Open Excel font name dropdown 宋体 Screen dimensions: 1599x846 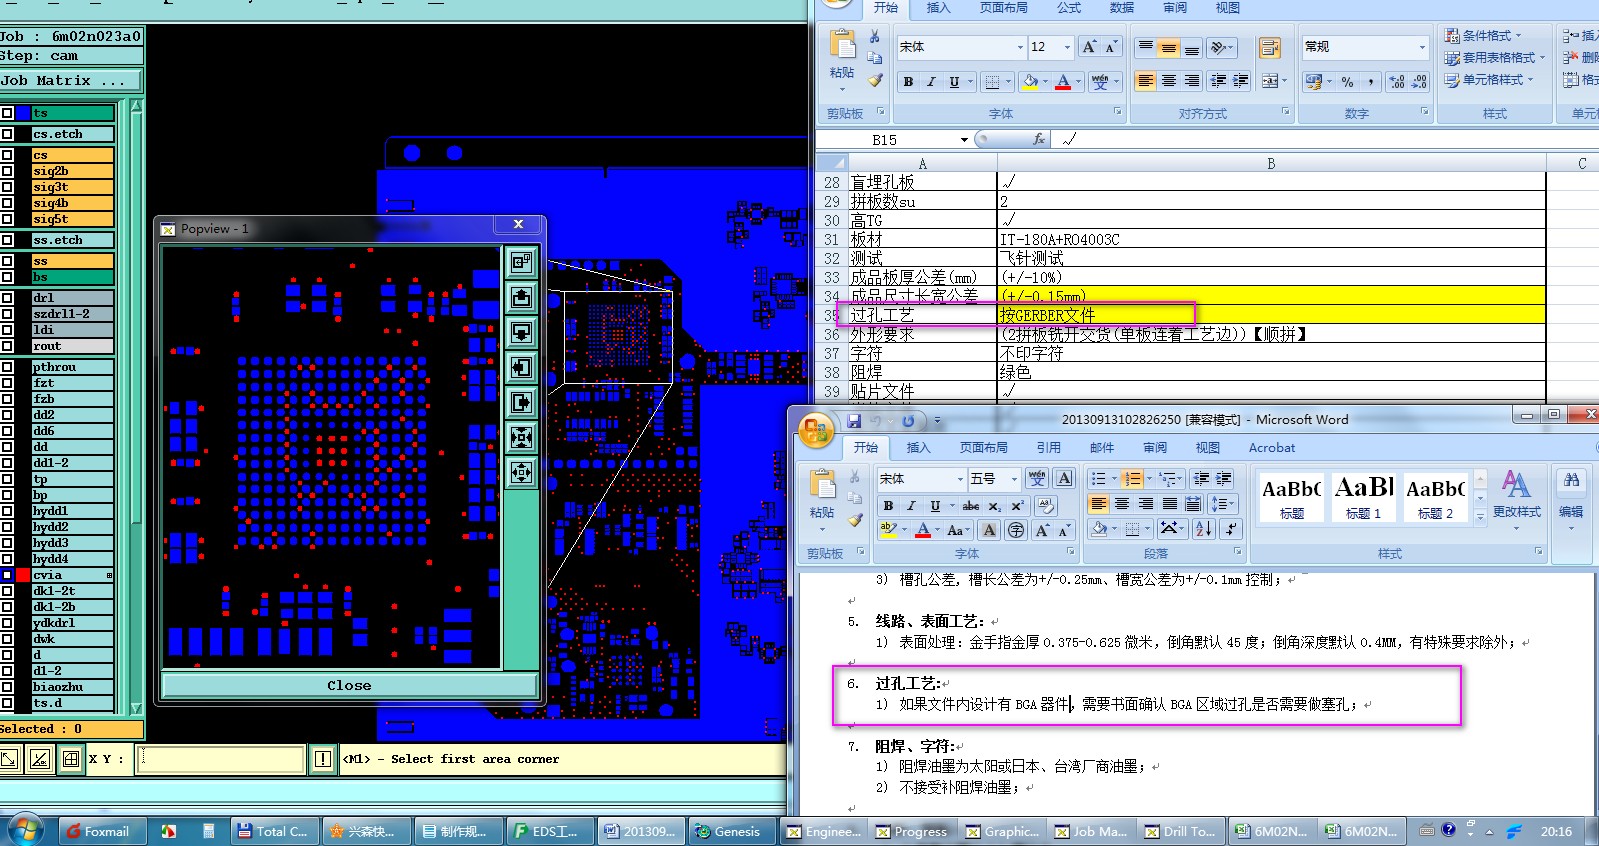[1020, 47]
